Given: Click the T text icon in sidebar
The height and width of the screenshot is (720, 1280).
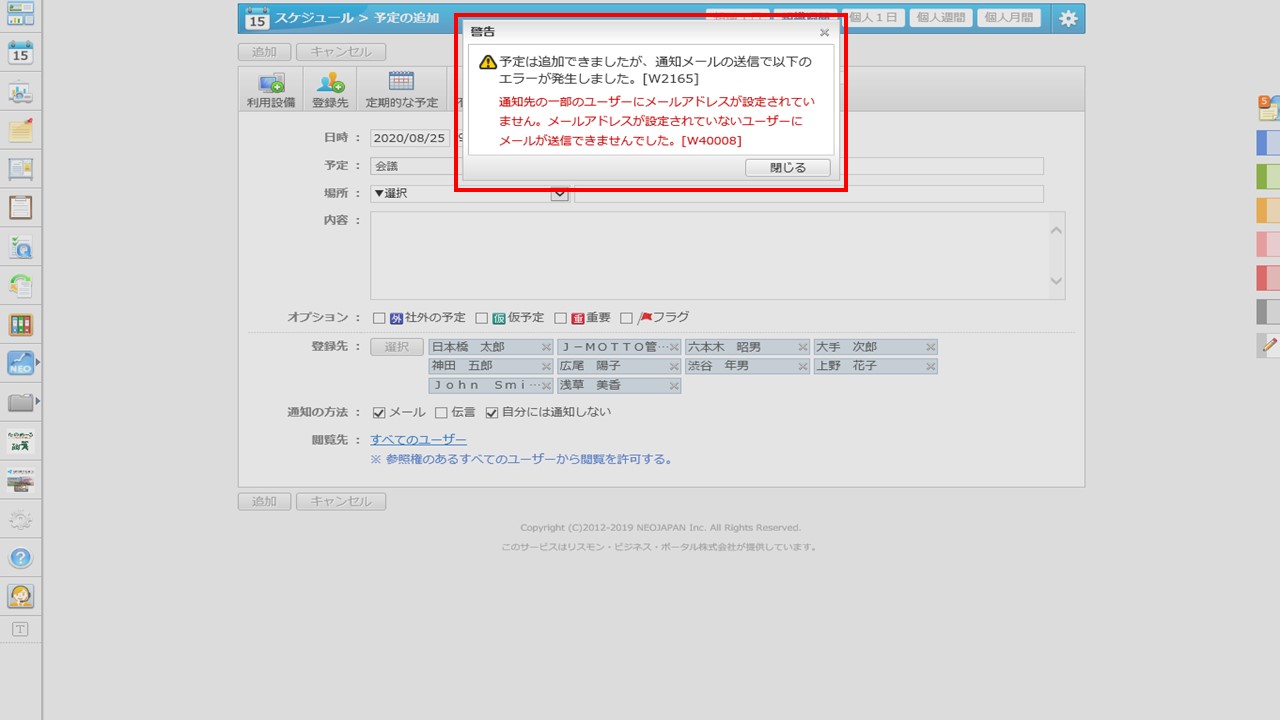Looking at the screenshot, I should (x=21, y=629).
